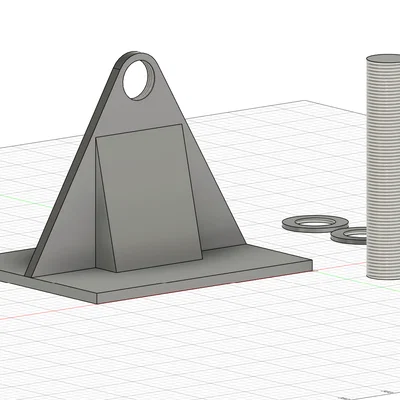
Task: Select the circular hole in the bracket
Action: 139,79
